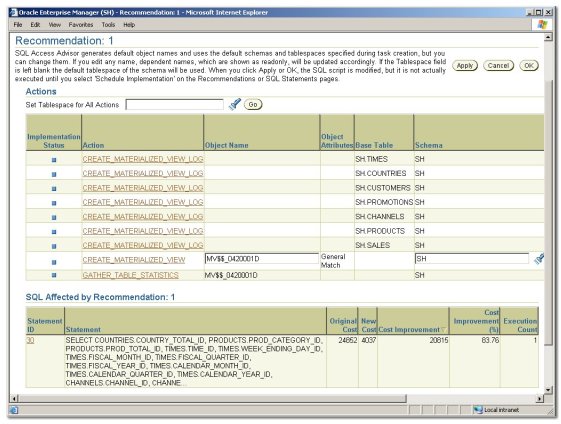Click the implementation status icon for SH.PROMOTIONS row

point(54,203)
